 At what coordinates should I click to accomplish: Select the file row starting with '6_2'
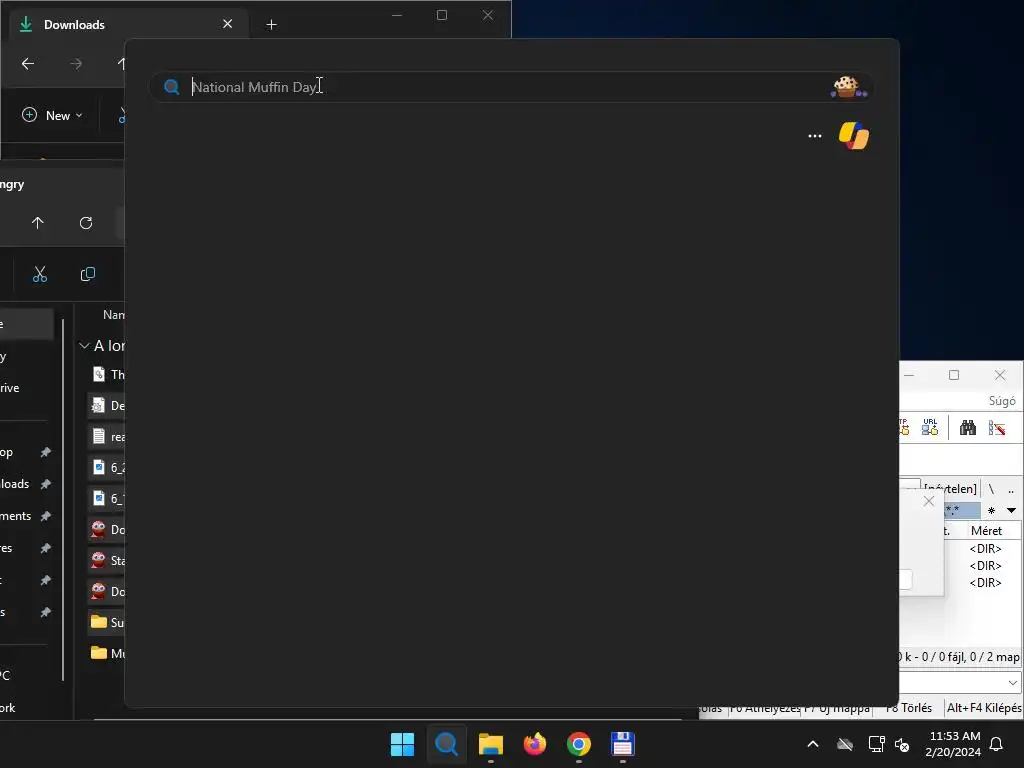pos(106,468)
